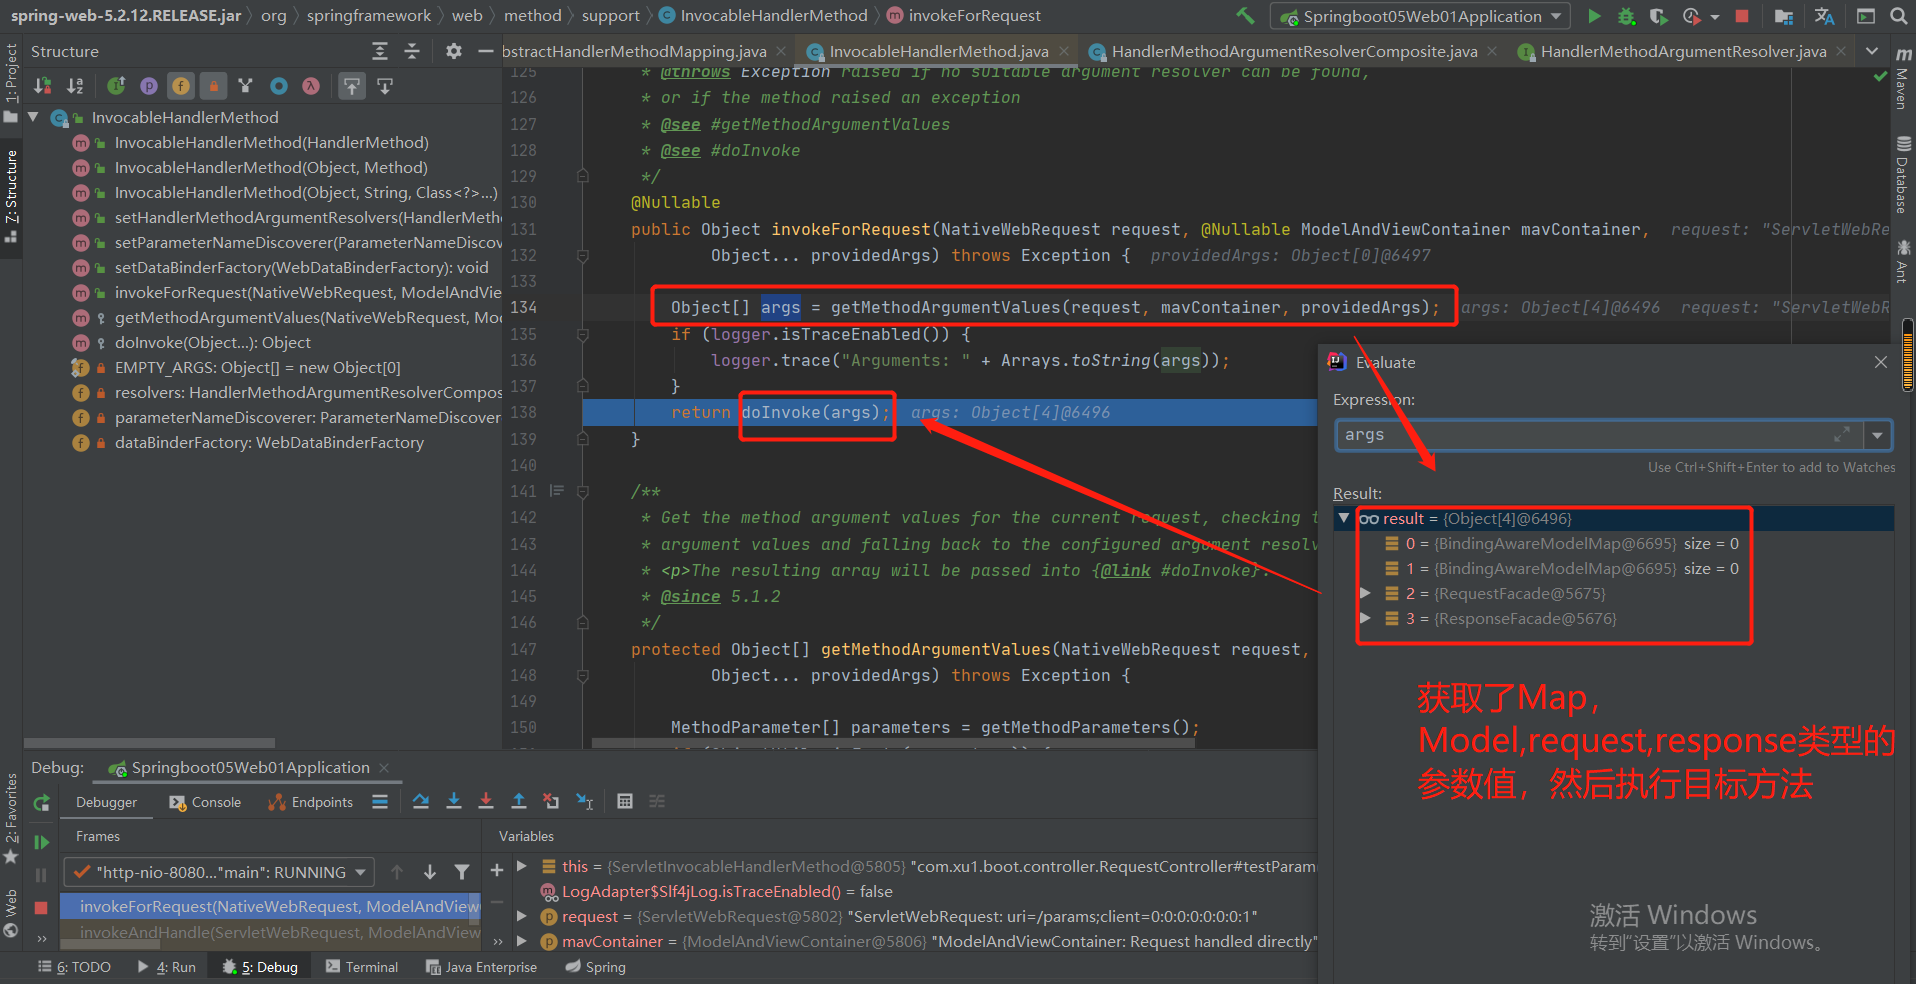Open 4: Run tool window
This screenshot has height=984, width=1916.
point(166,967)
